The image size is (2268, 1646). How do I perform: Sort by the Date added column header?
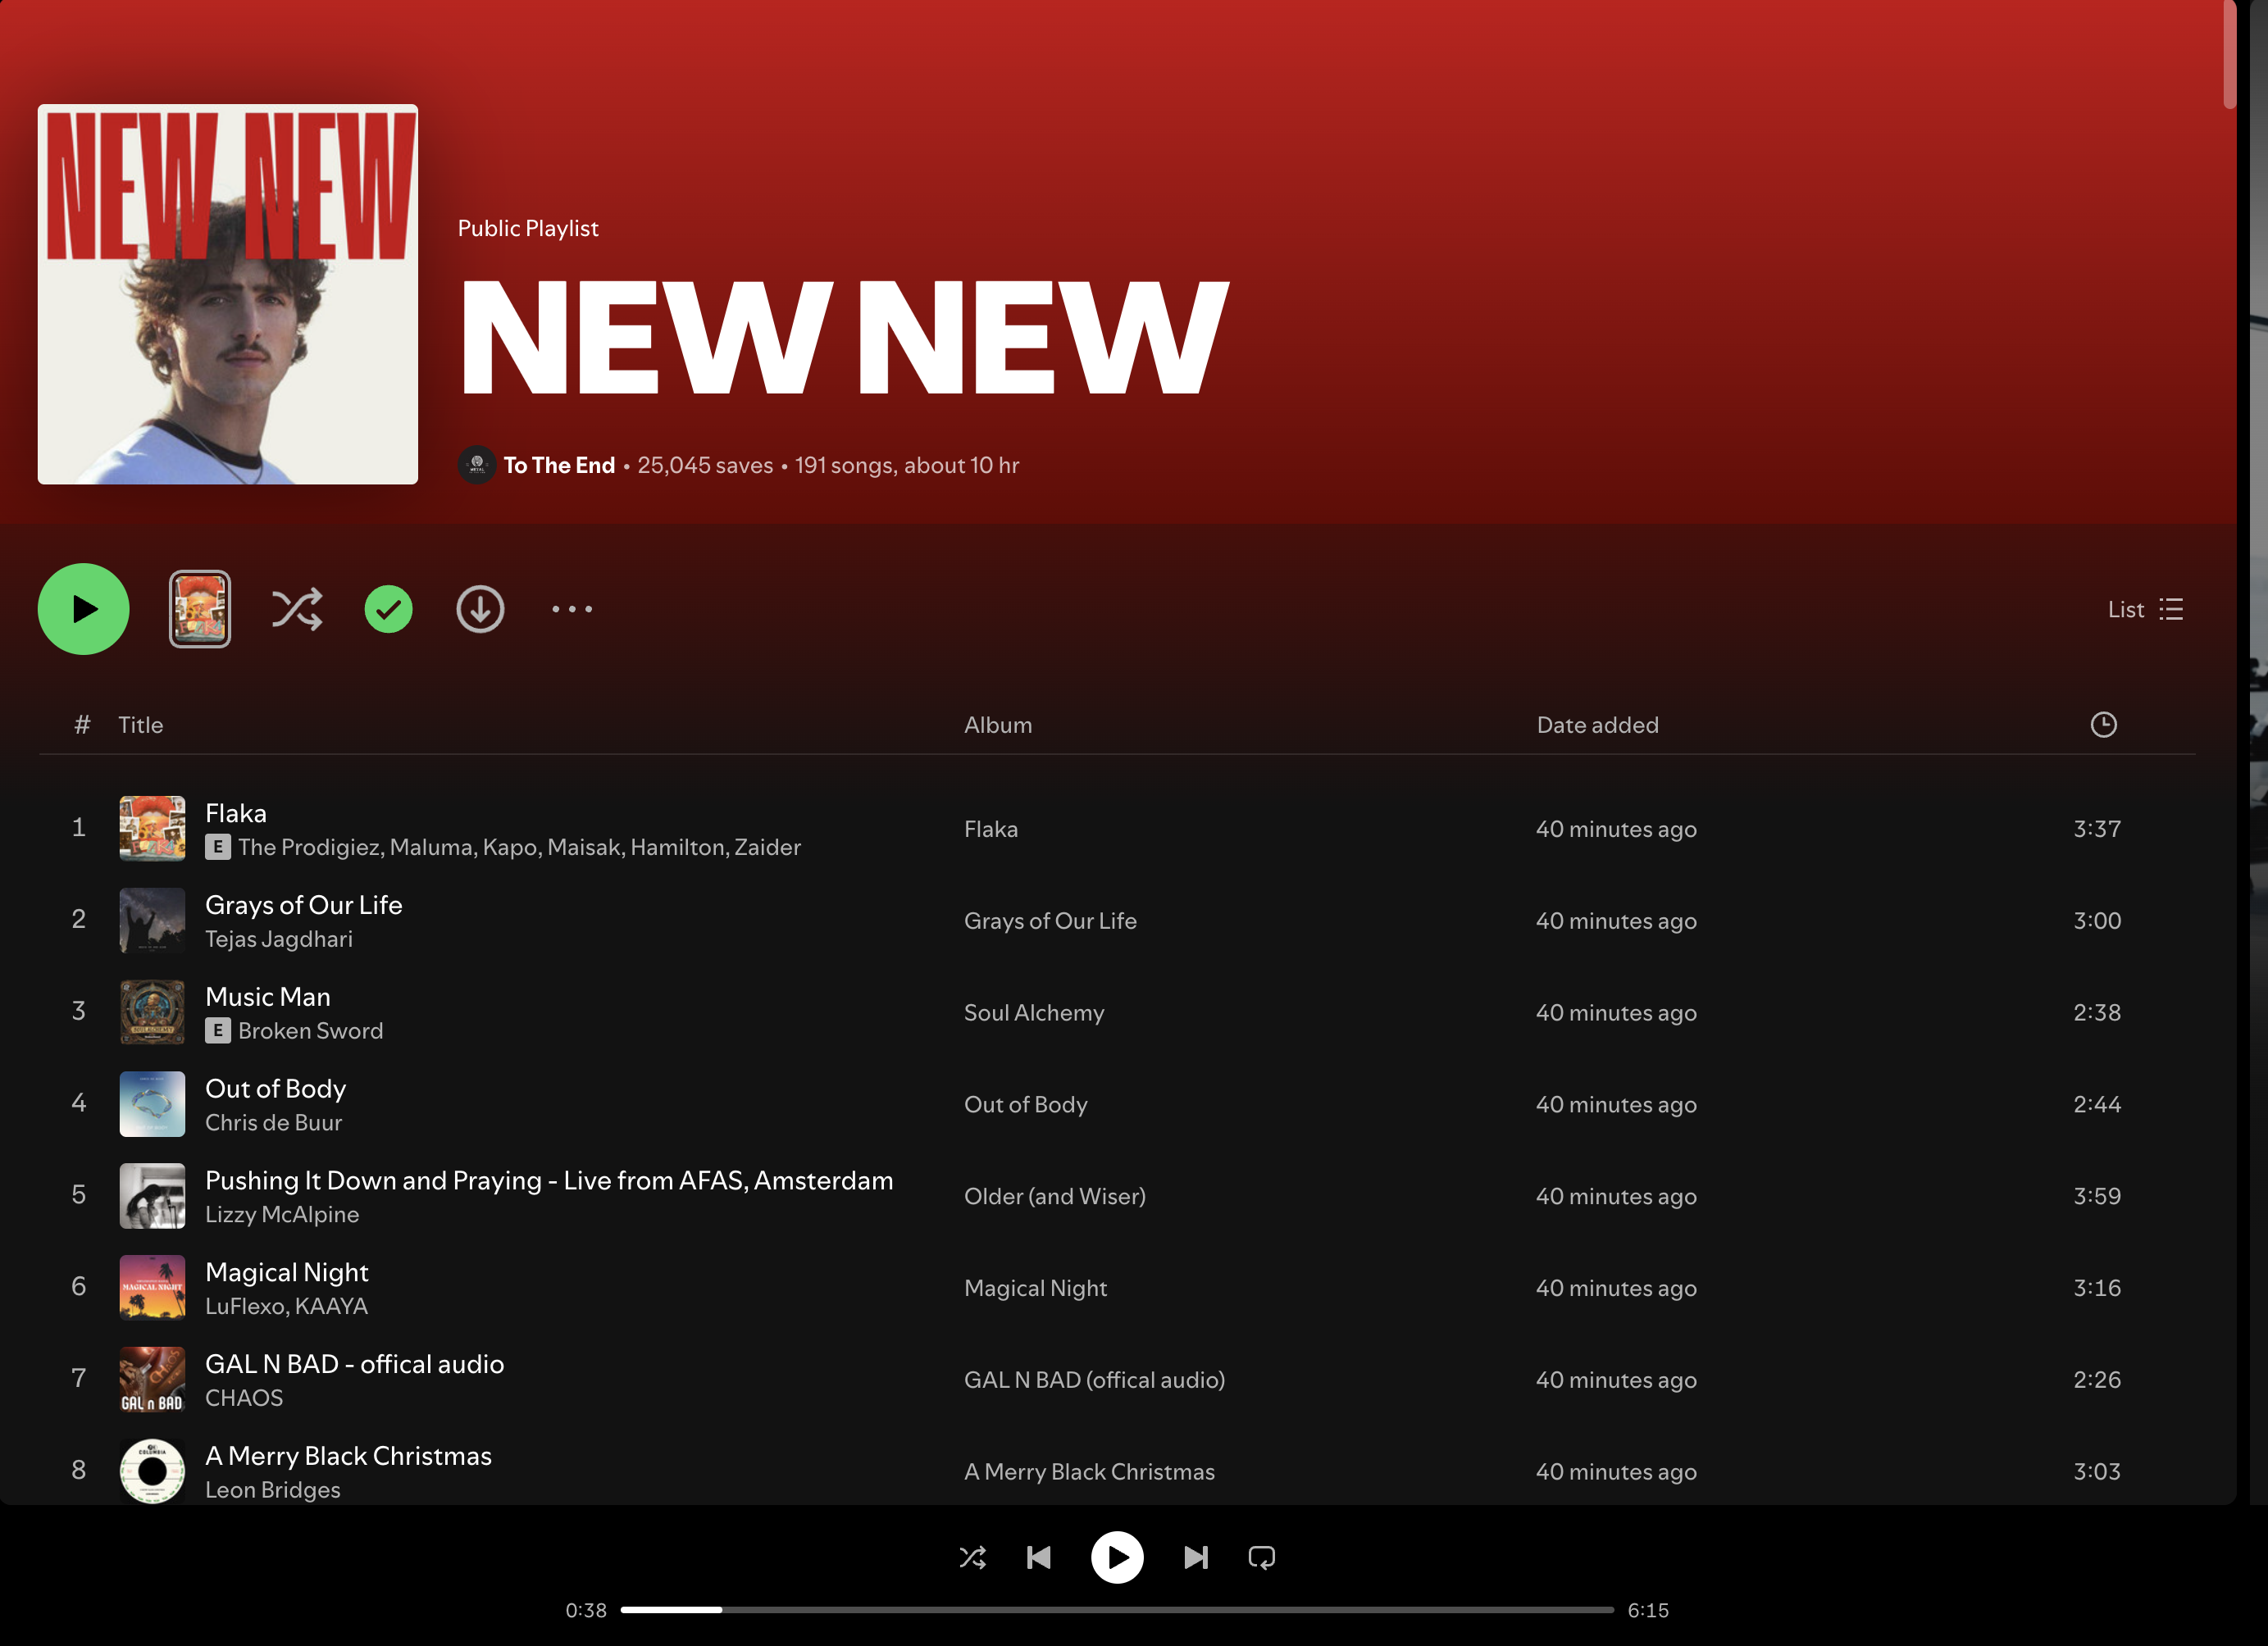[x=1597, y=725]
